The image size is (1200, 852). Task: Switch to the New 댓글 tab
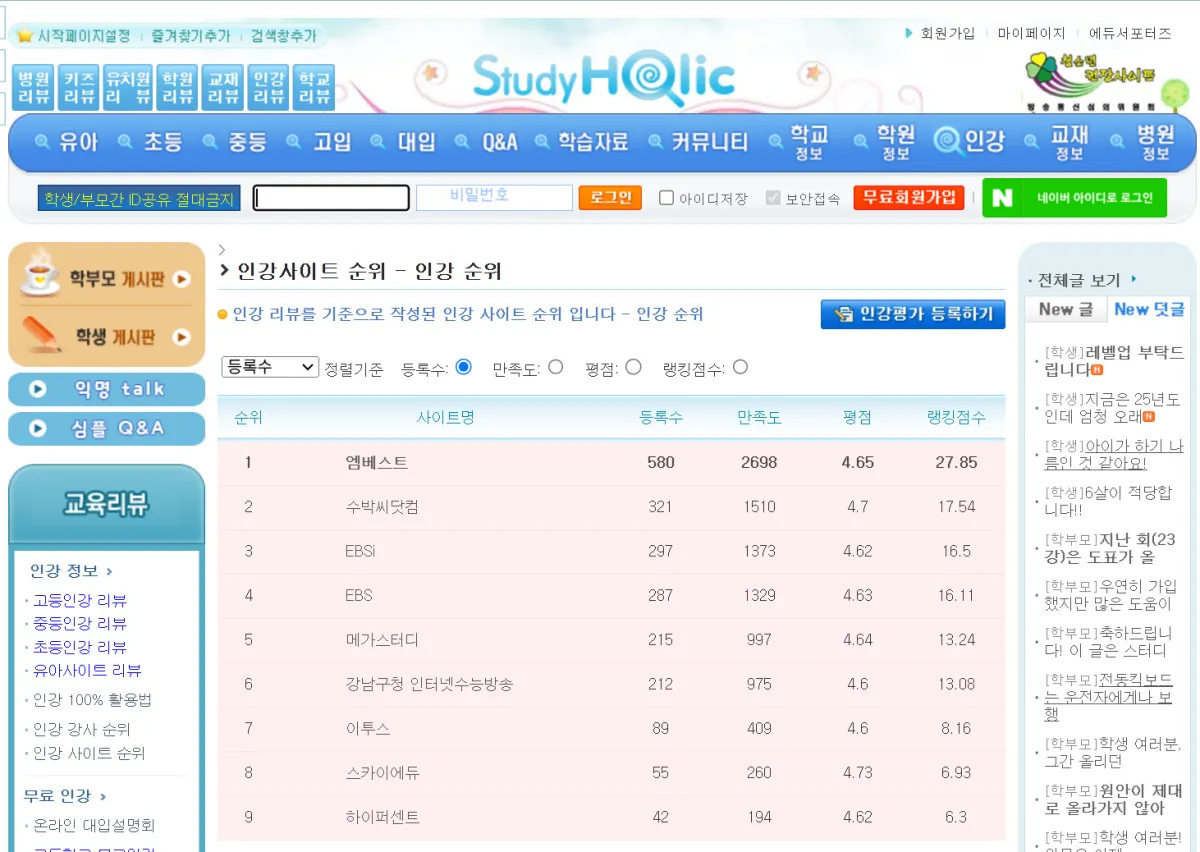pos(1149,310)
